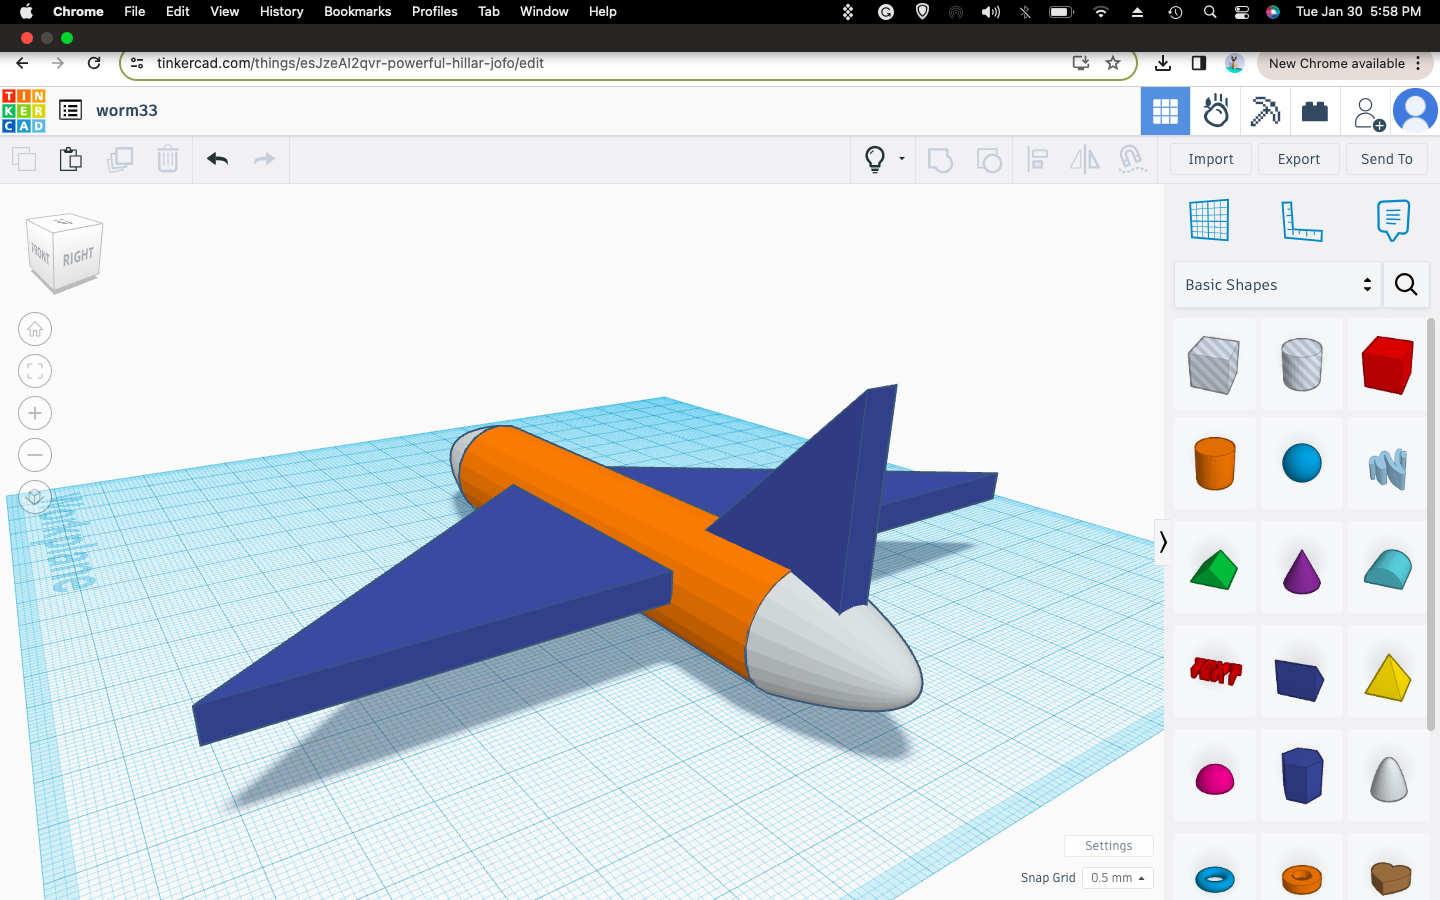
Task: Toggle show-all lightbulb visibility icon
Action: coord(875,159)
